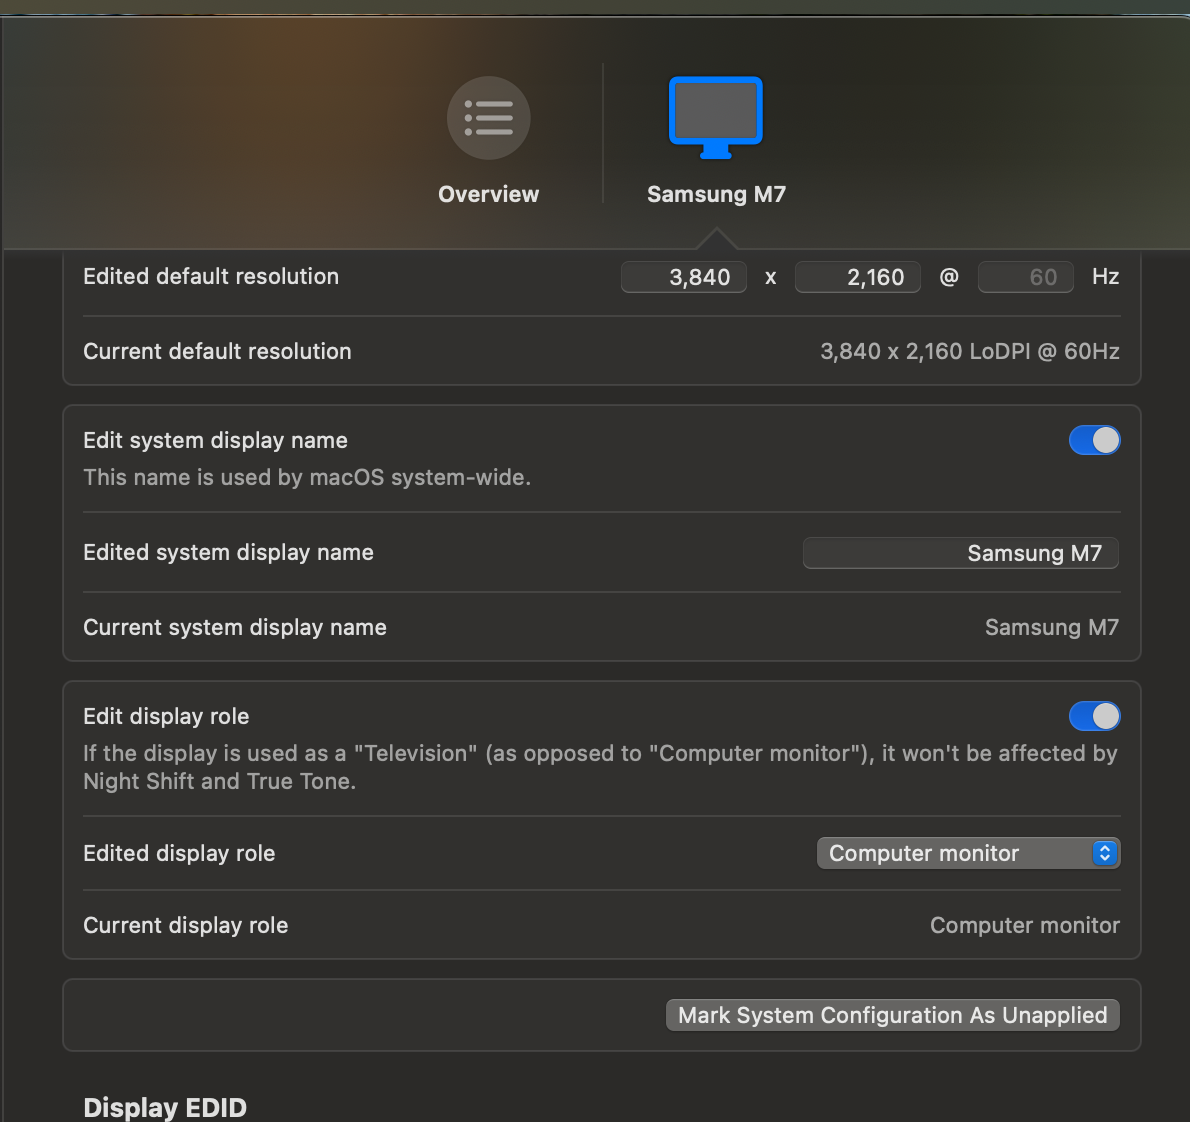
Task: Click the blue up-down arrows on the role selector
Action: pos(1104,853)
